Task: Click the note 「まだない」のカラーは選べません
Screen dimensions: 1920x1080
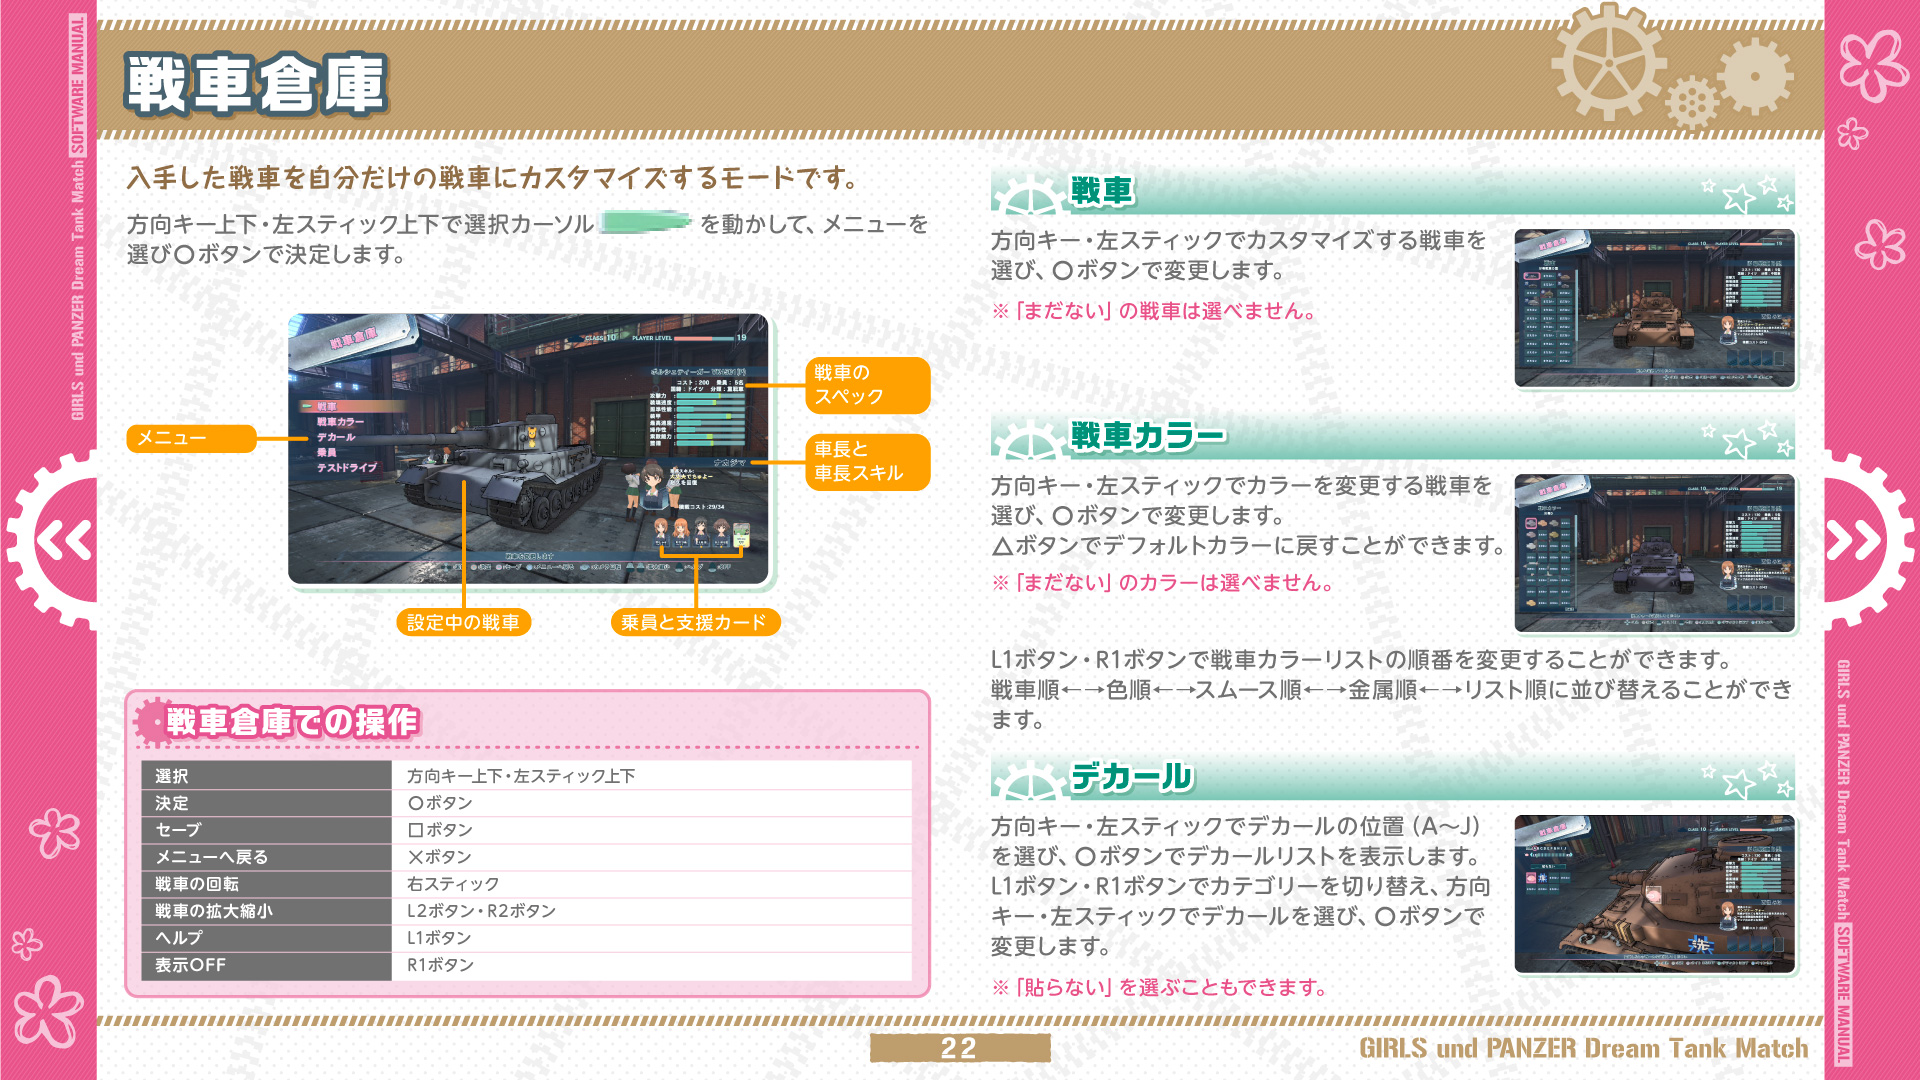Action: click(1162, 583)
